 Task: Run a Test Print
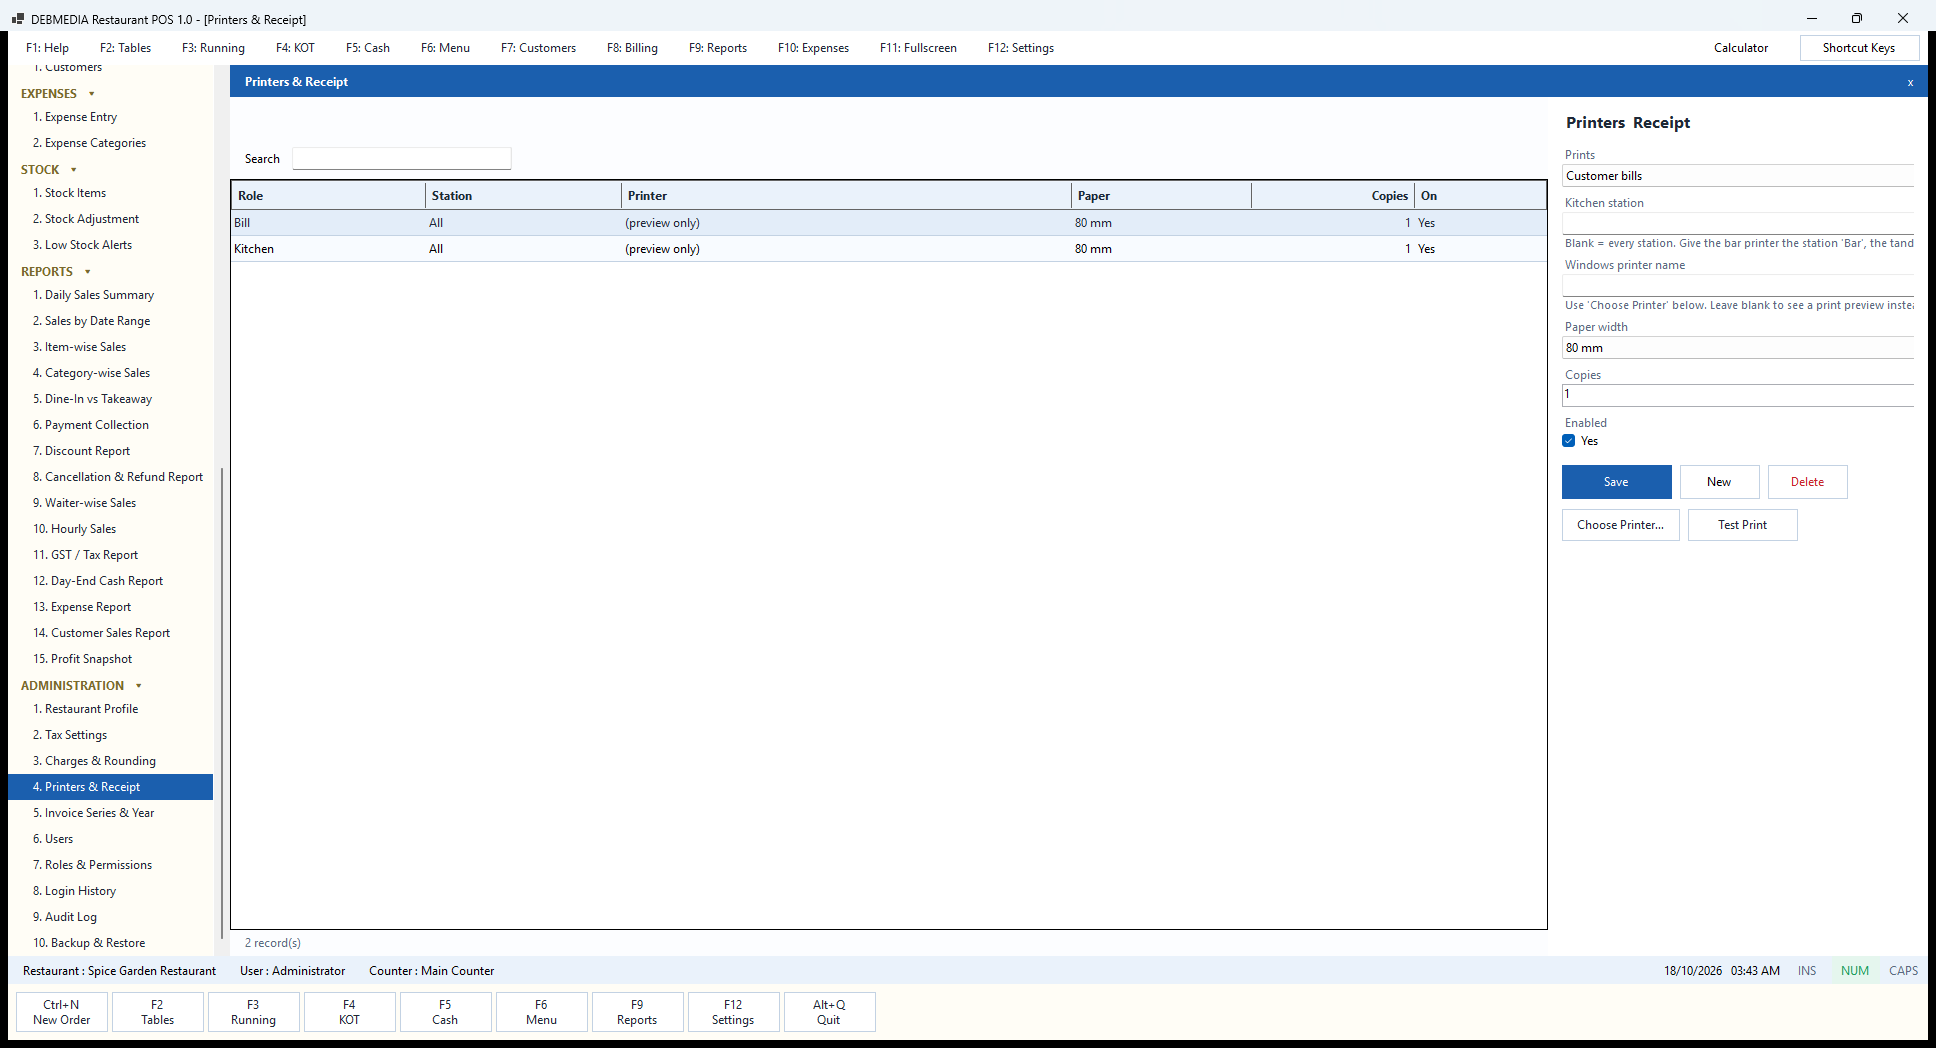[1742, 525]
